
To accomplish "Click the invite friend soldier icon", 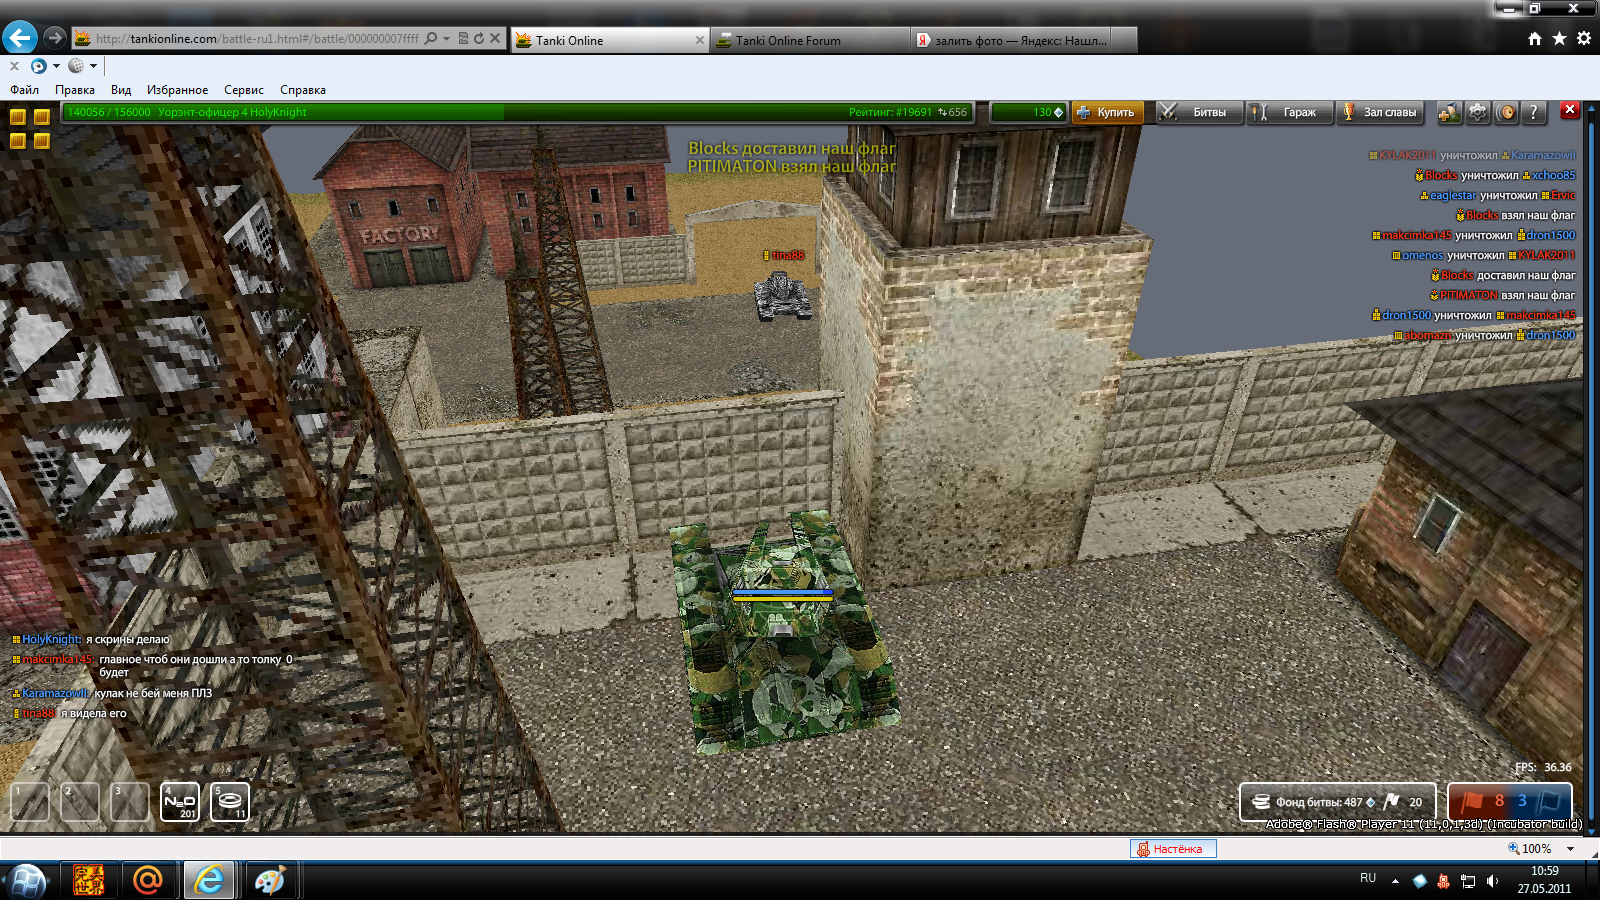I will pos(1449,112).
